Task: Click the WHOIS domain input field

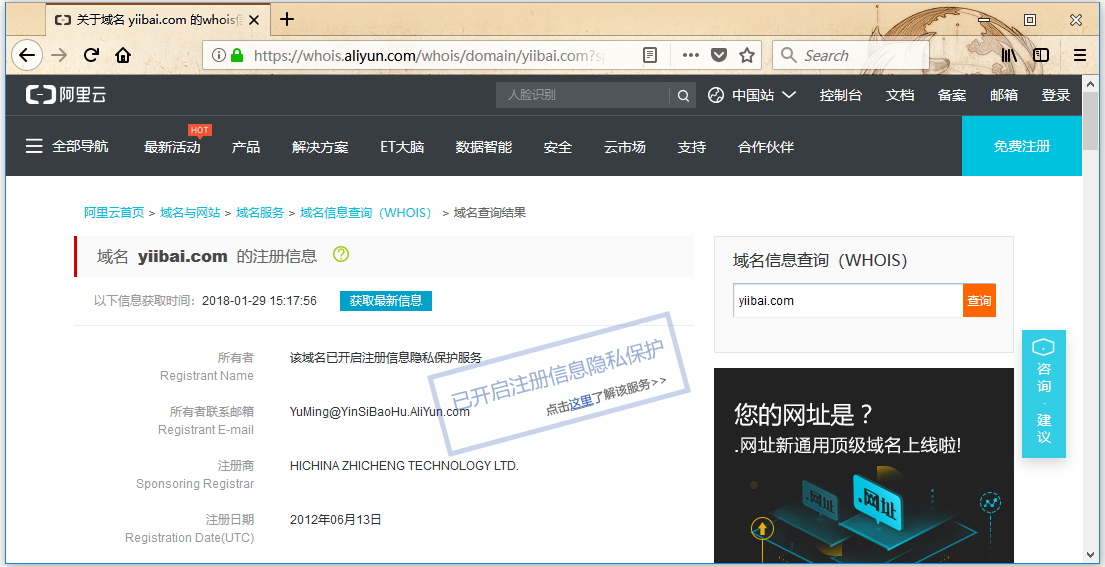Action: tap(847, 301)
